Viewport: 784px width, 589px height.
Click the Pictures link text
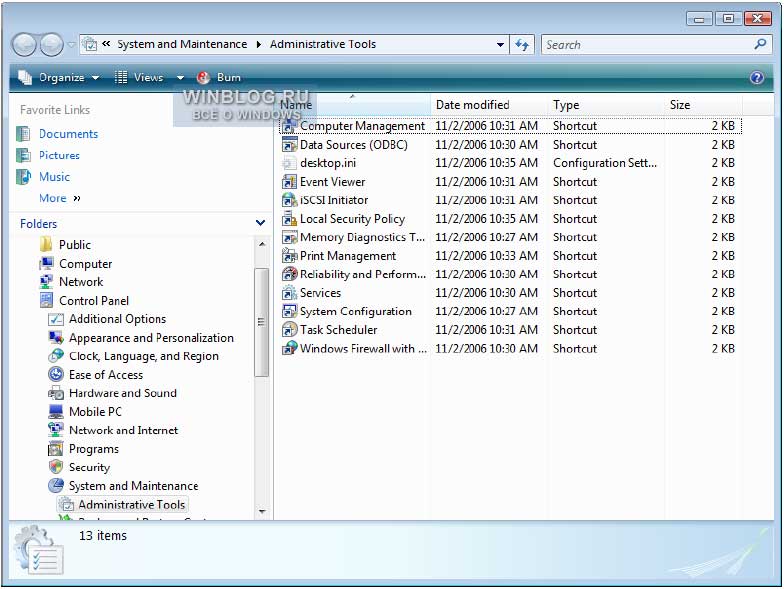[59, 156]
